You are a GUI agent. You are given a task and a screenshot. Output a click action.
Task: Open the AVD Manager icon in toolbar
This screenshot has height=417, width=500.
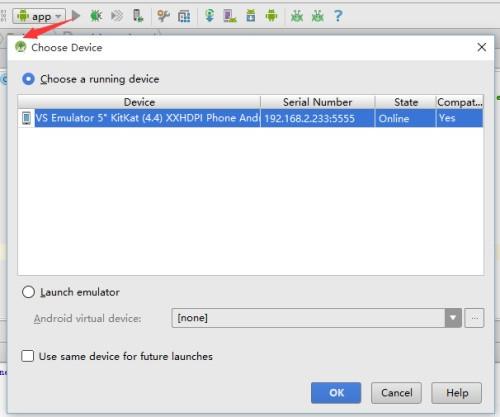(x=230, y=16)
